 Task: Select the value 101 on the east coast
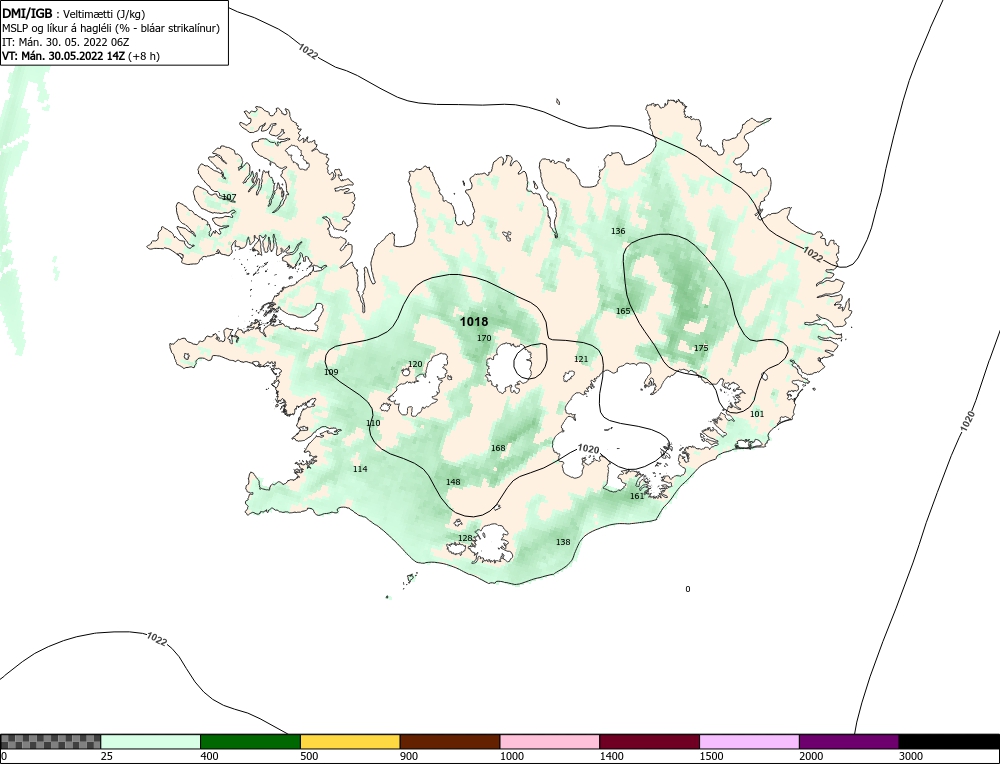(757, 415)
